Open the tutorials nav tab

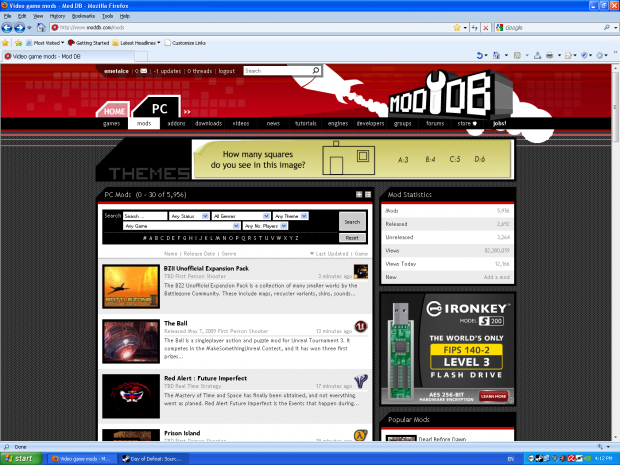click(x=306, y=123)
